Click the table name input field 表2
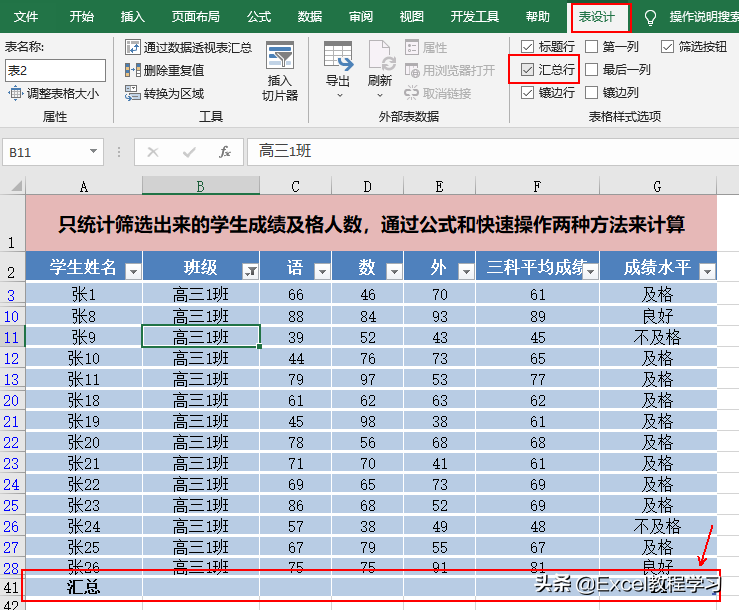This screenshot has width=739, height=610. 55,70
